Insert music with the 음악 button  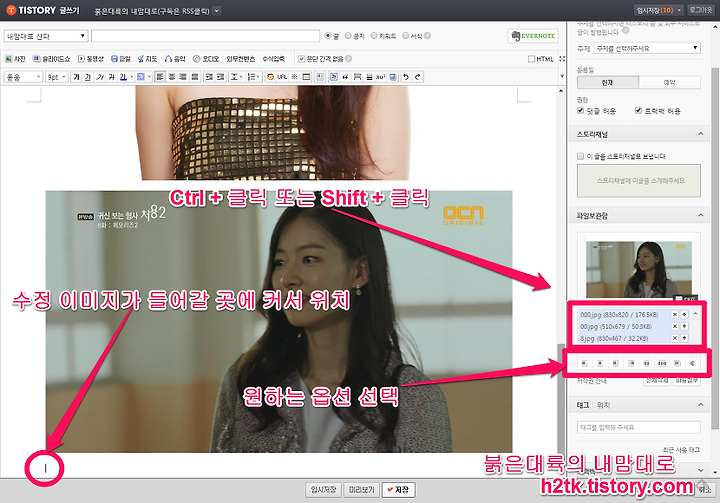pyautogui.click(x=175, y=59)
